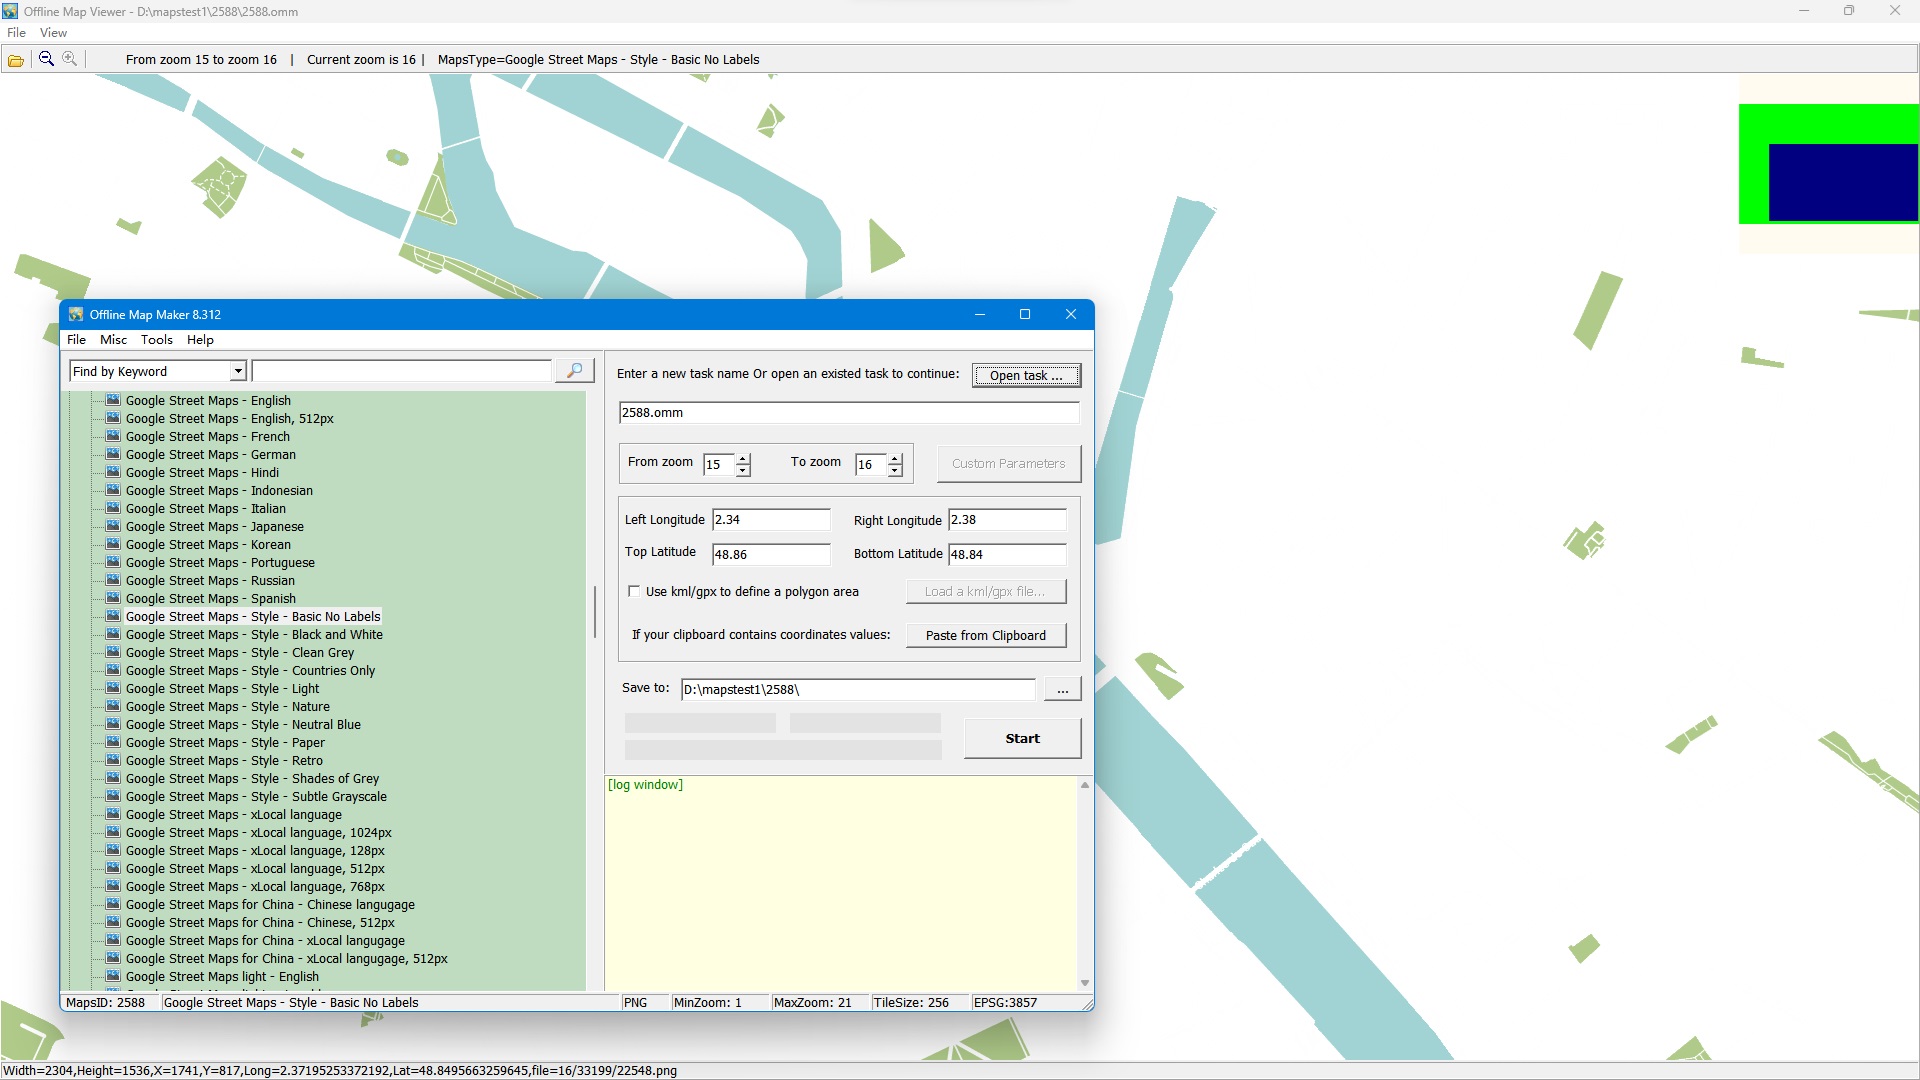Toggle kml/gpx polygon area checkbox
The image size is (1920, 1080).
click(x=634, y=591)
